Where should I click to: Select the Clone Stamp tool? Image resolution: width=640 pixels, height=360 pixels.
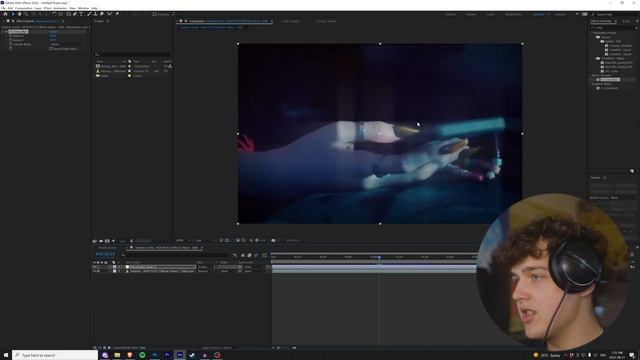[96, 14]
